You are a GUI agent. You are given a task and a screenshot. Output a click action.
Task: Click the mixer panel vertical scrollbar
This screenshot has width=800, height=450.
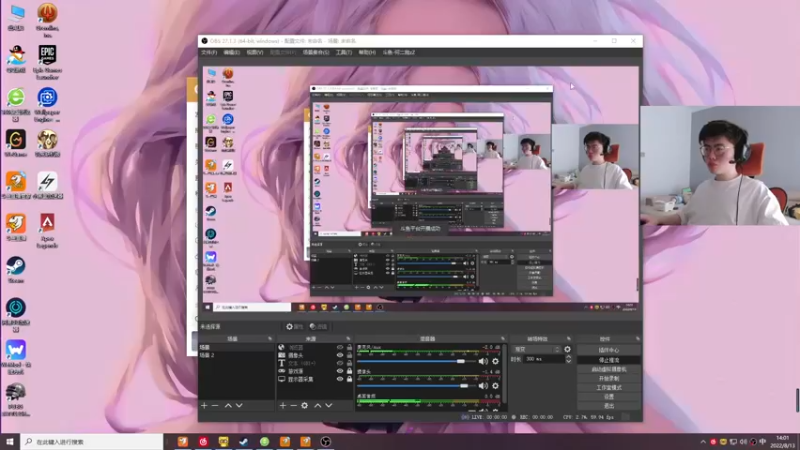point(504,375)
